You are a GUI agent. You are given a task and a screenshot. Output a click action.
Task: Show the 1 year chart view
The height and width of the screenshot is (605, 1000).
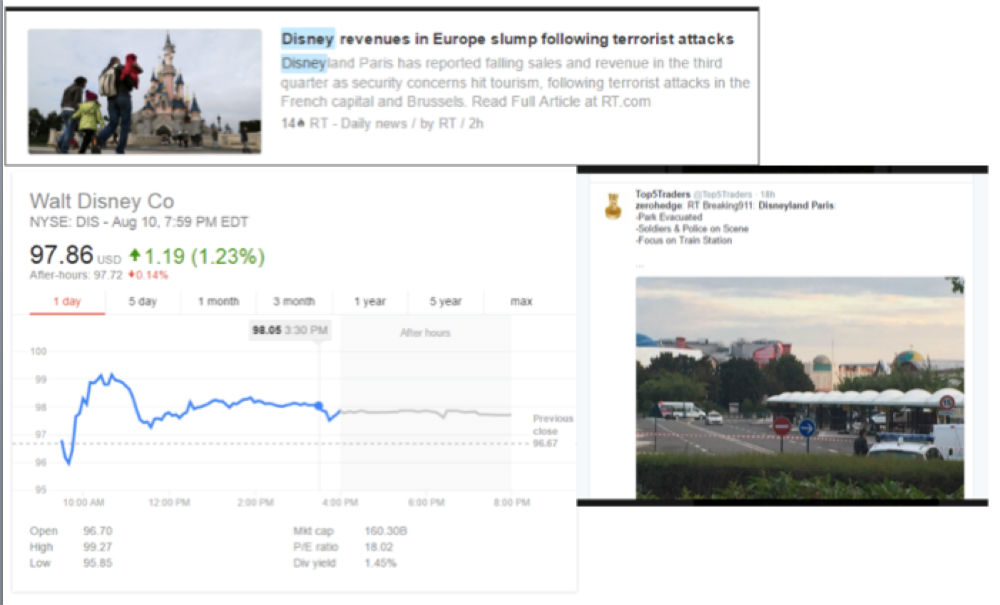pyautogui.click(x=369, y=301)
